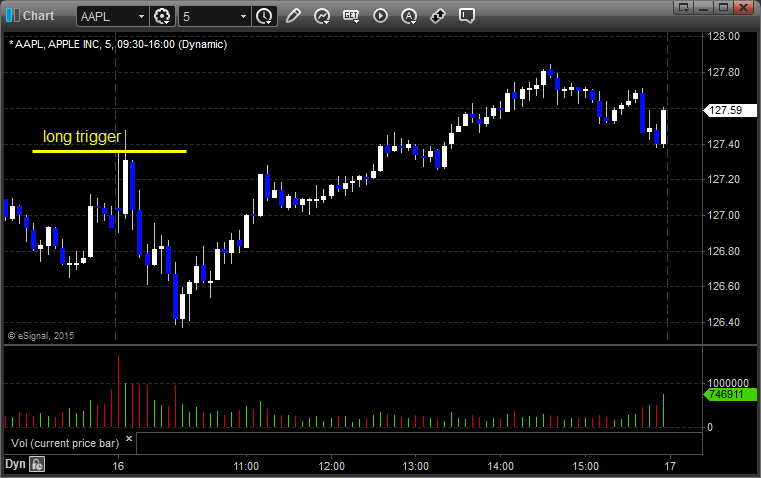Click the blue chart link indicator icon
This screenshot has height=478, width=761.
(x=13, y=16)
